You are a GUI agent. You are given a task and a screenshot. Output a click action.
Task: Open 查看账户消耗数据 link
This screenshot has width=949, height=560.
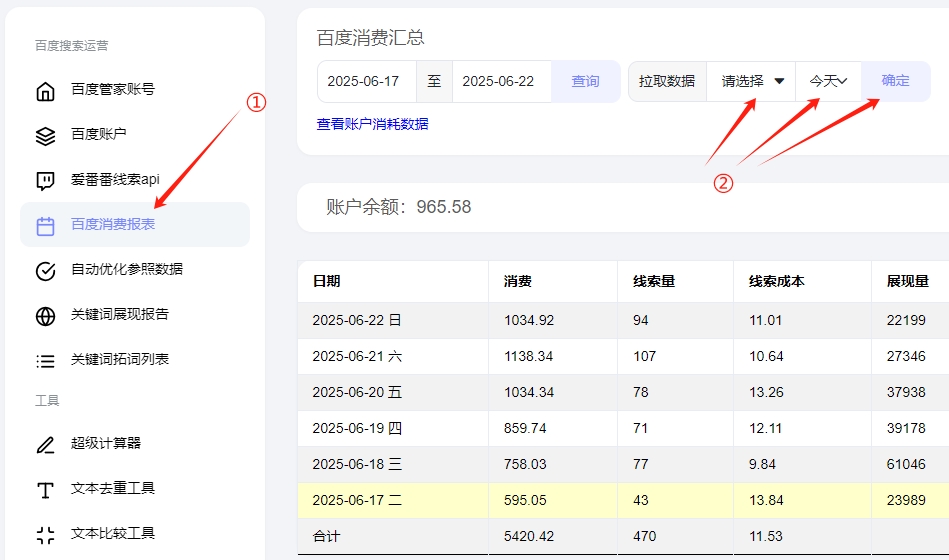point(372,124)
